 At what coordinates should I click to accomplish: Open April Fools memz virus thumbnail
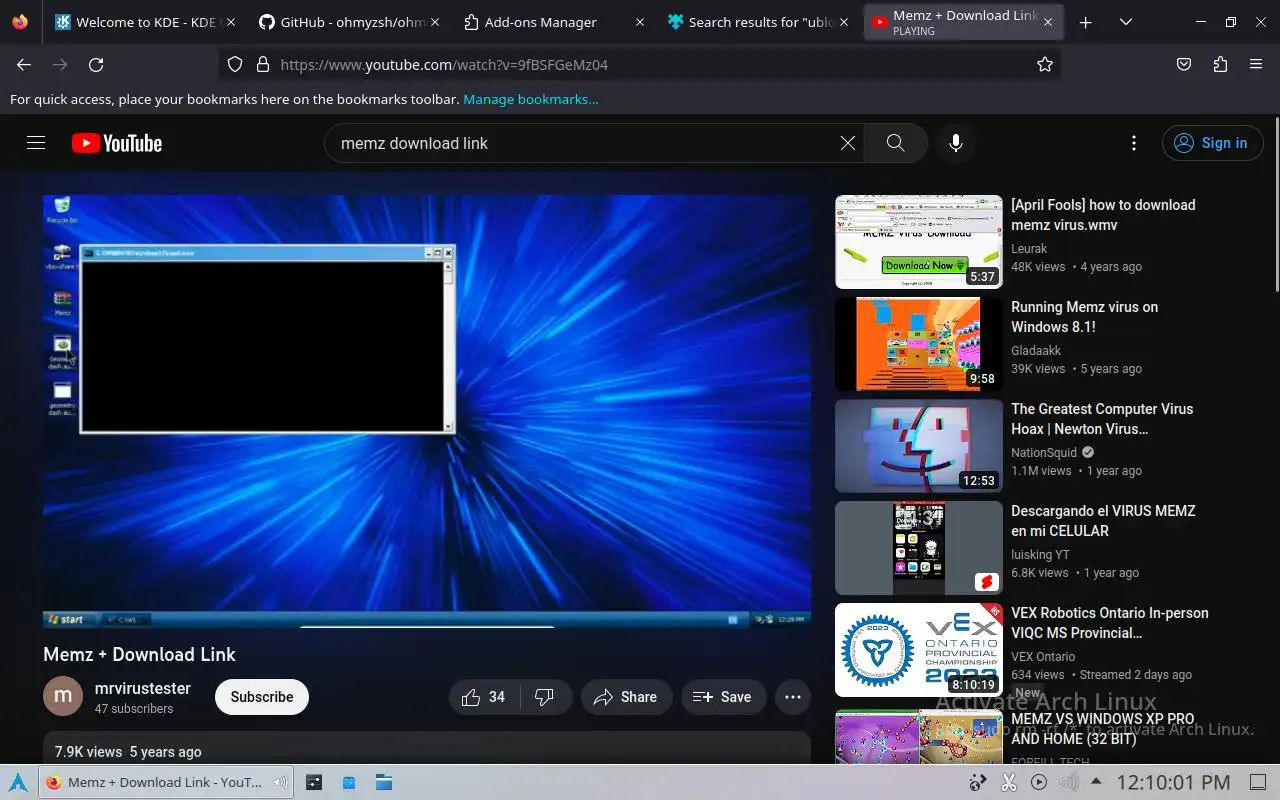(918, 242)
